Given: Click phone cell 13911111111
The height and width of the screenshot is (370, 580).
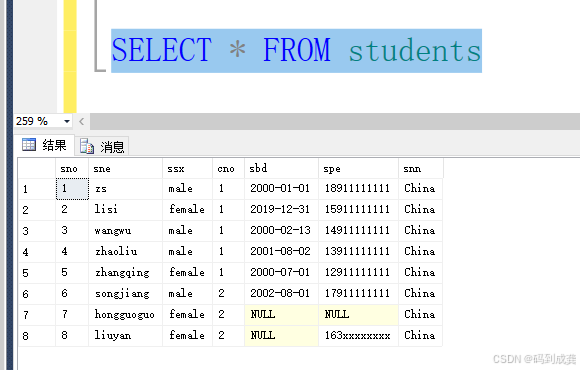Looking at the screenshot, I should point(358,252).
